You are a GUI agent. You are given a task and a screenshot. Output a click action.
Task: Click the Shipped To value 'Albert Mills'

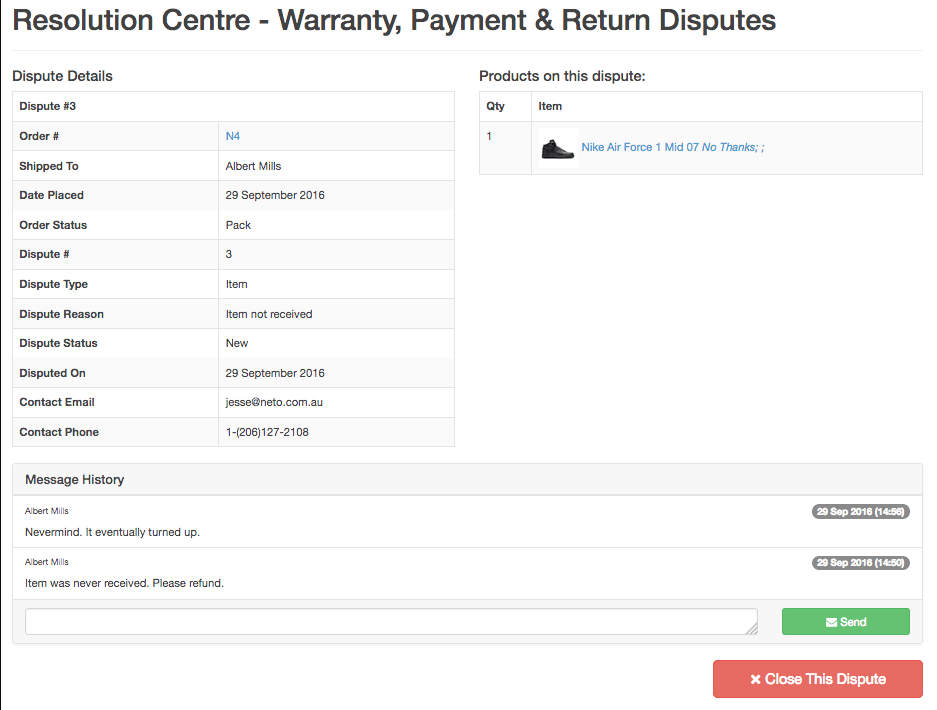tap(253, 166)
